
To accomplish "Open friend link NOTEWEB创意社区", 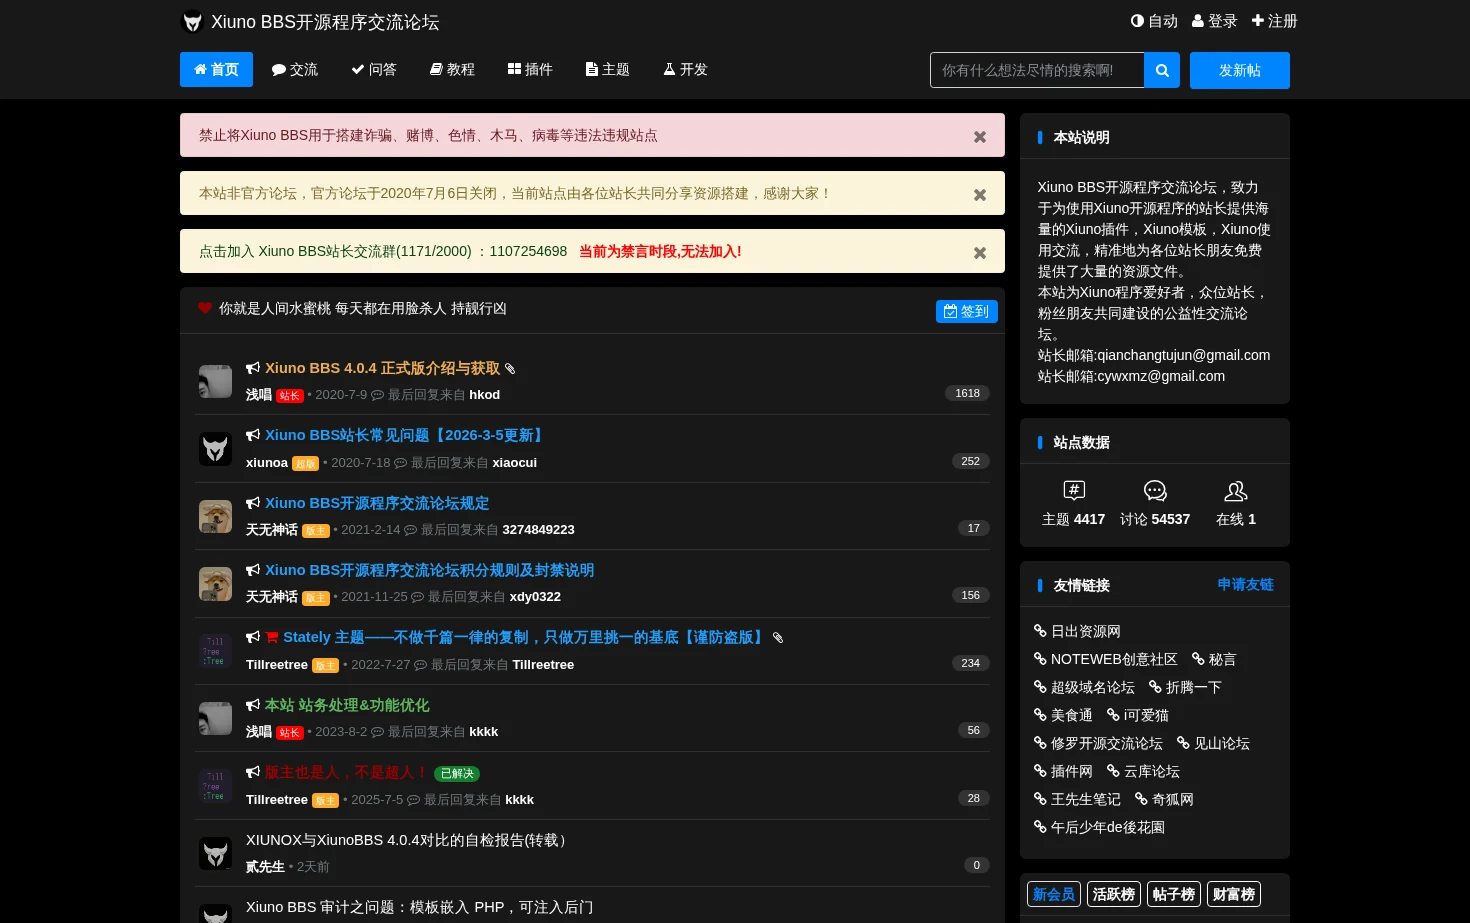I will pos(1105,659).
